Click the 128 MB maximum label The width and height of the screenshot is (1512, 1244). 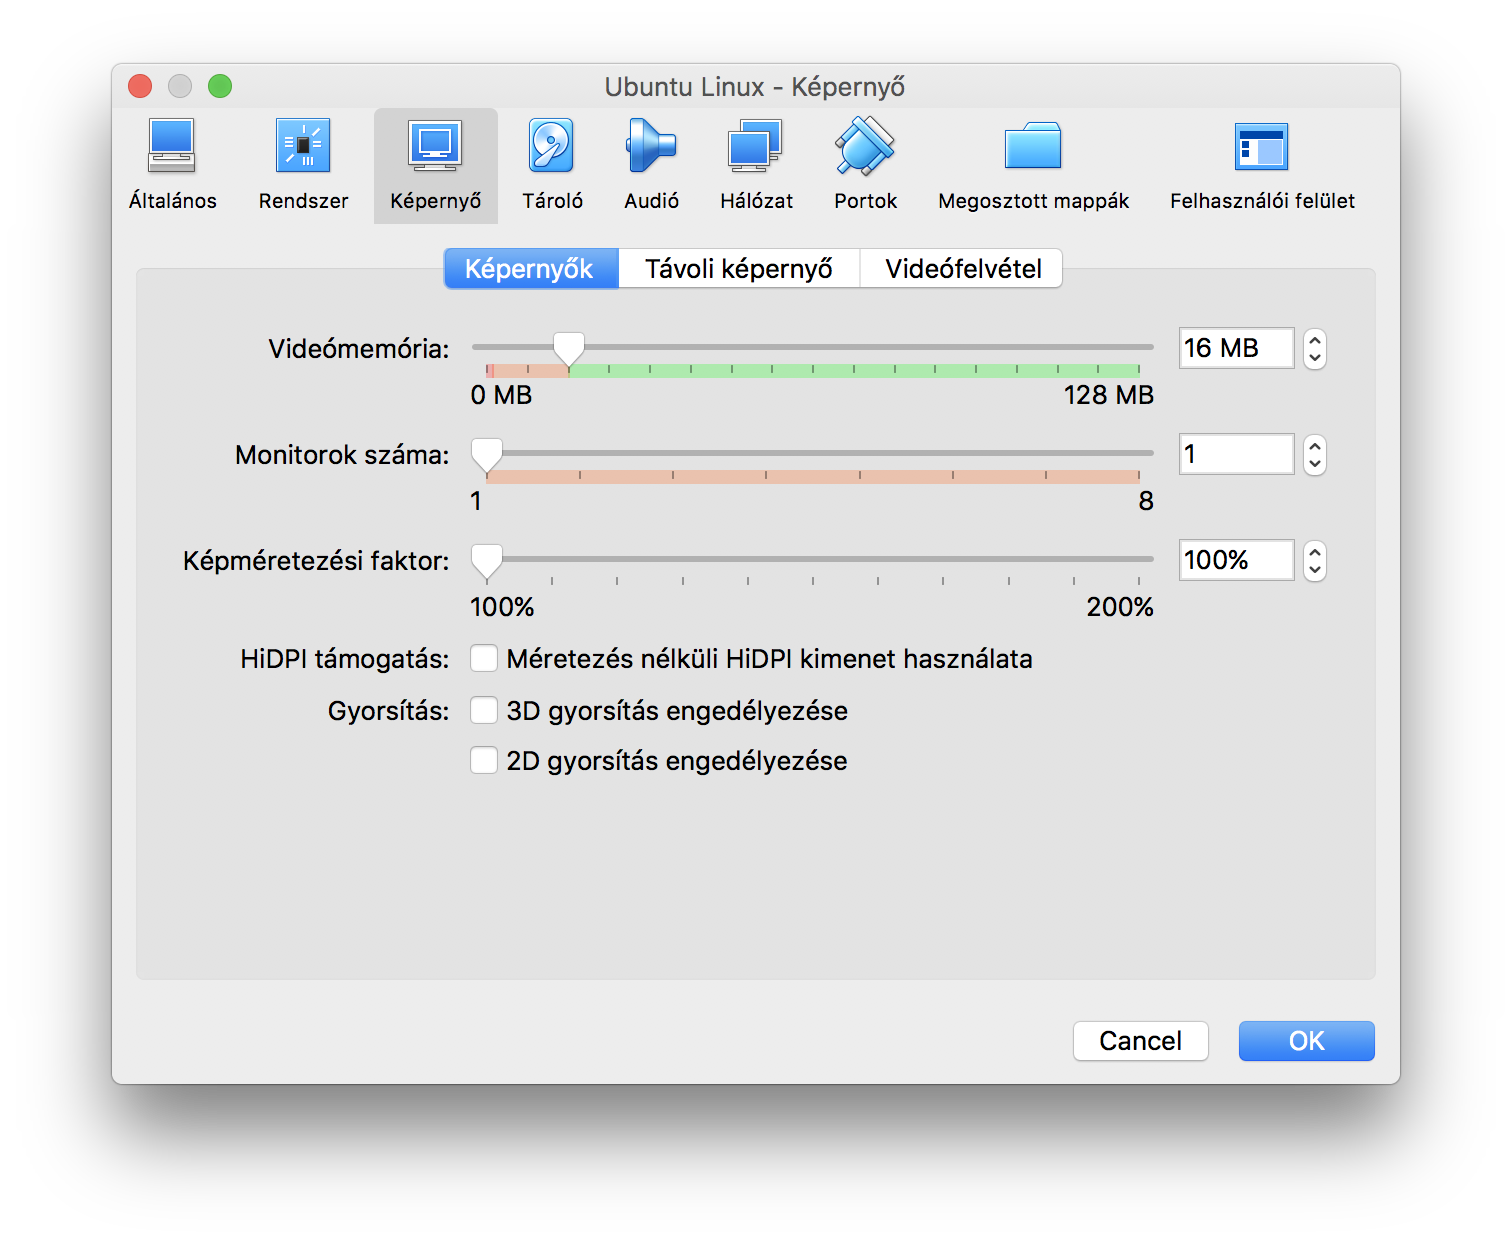tap(1108, 395)
